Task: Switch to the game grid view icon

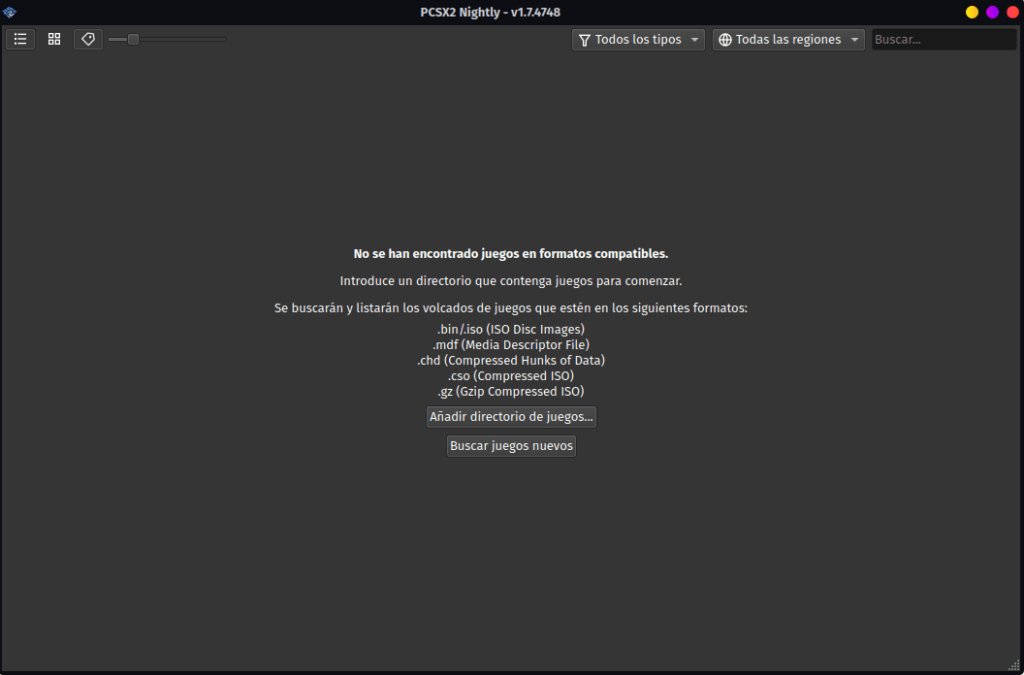Action: (x=54, y=39)
